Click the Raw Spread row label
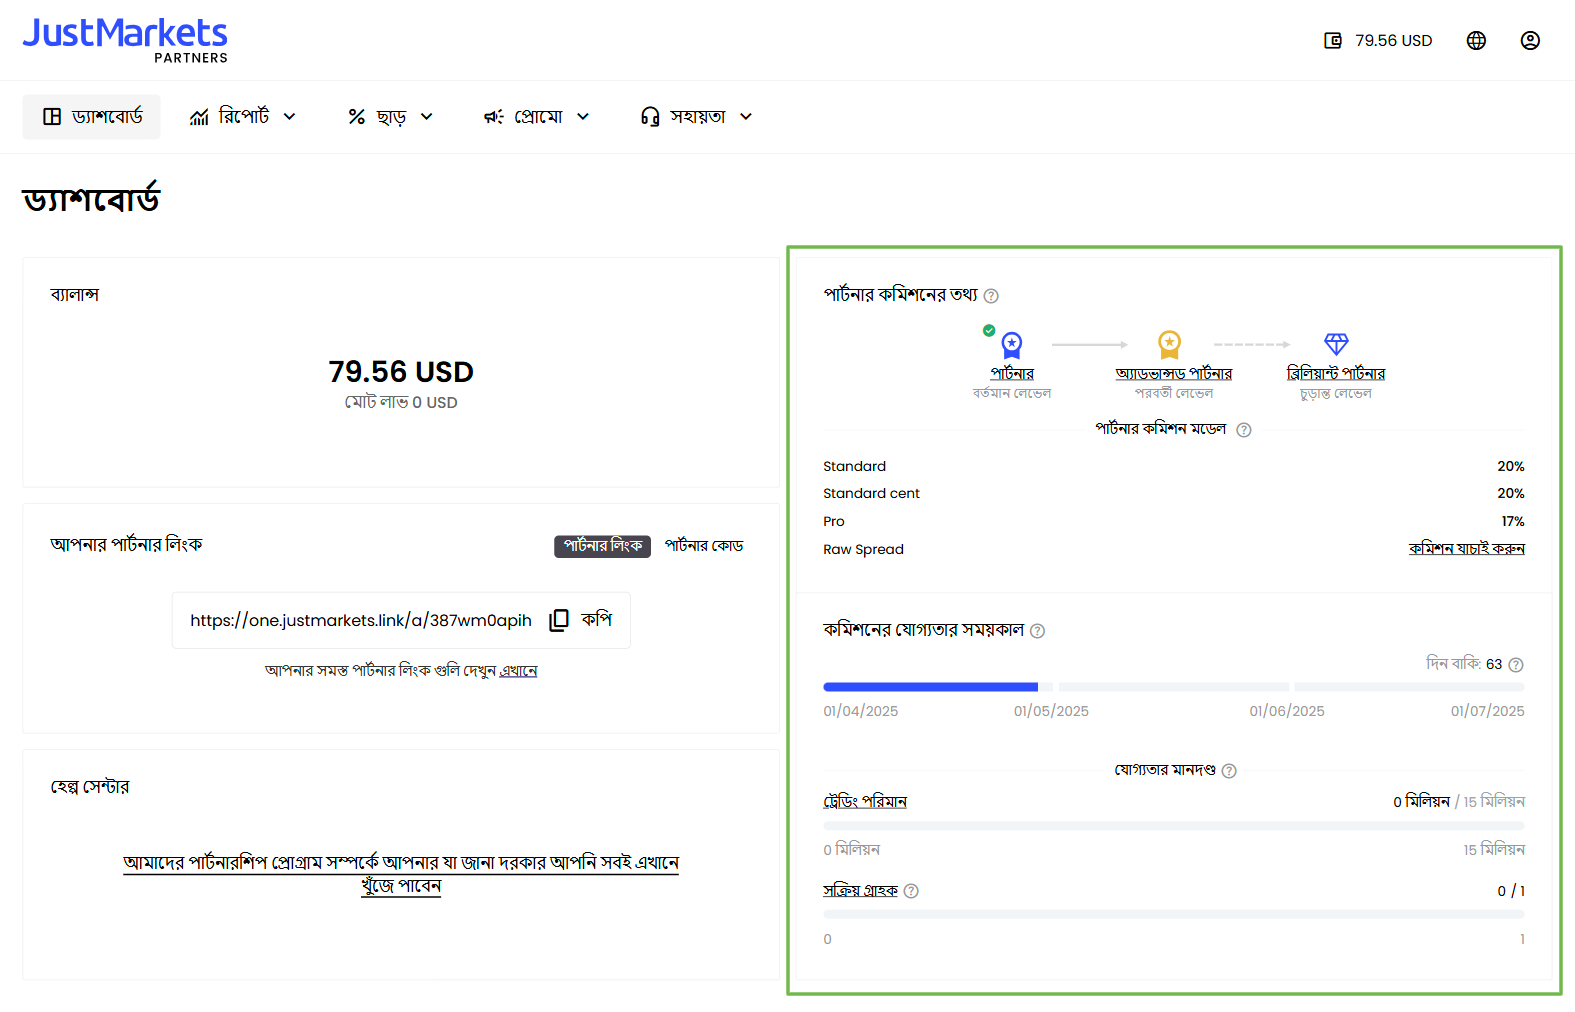The width and height of the screenshot is (1575, 1012). (864, 550)
